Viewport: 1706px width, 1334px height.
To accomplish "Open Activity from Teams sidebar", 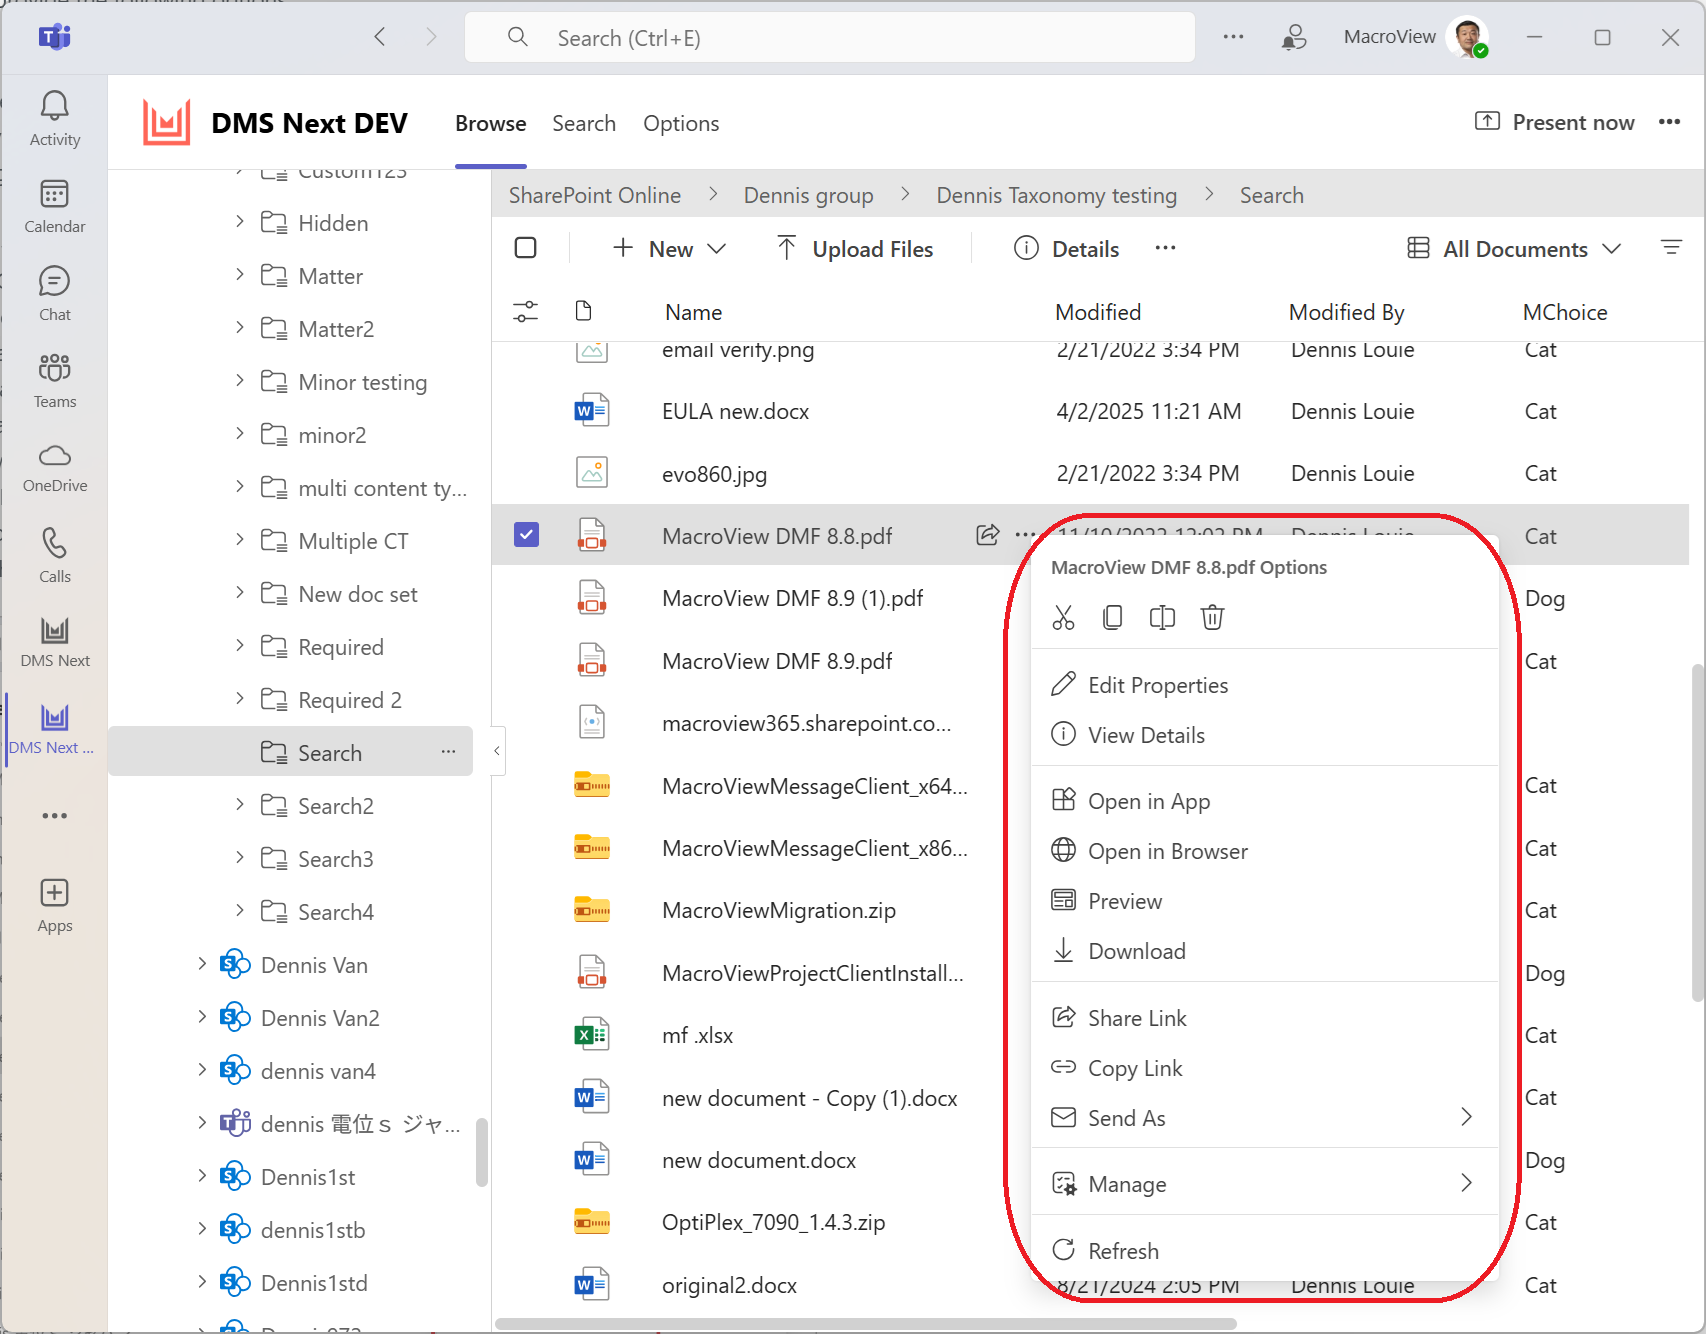I will point(55,119).
